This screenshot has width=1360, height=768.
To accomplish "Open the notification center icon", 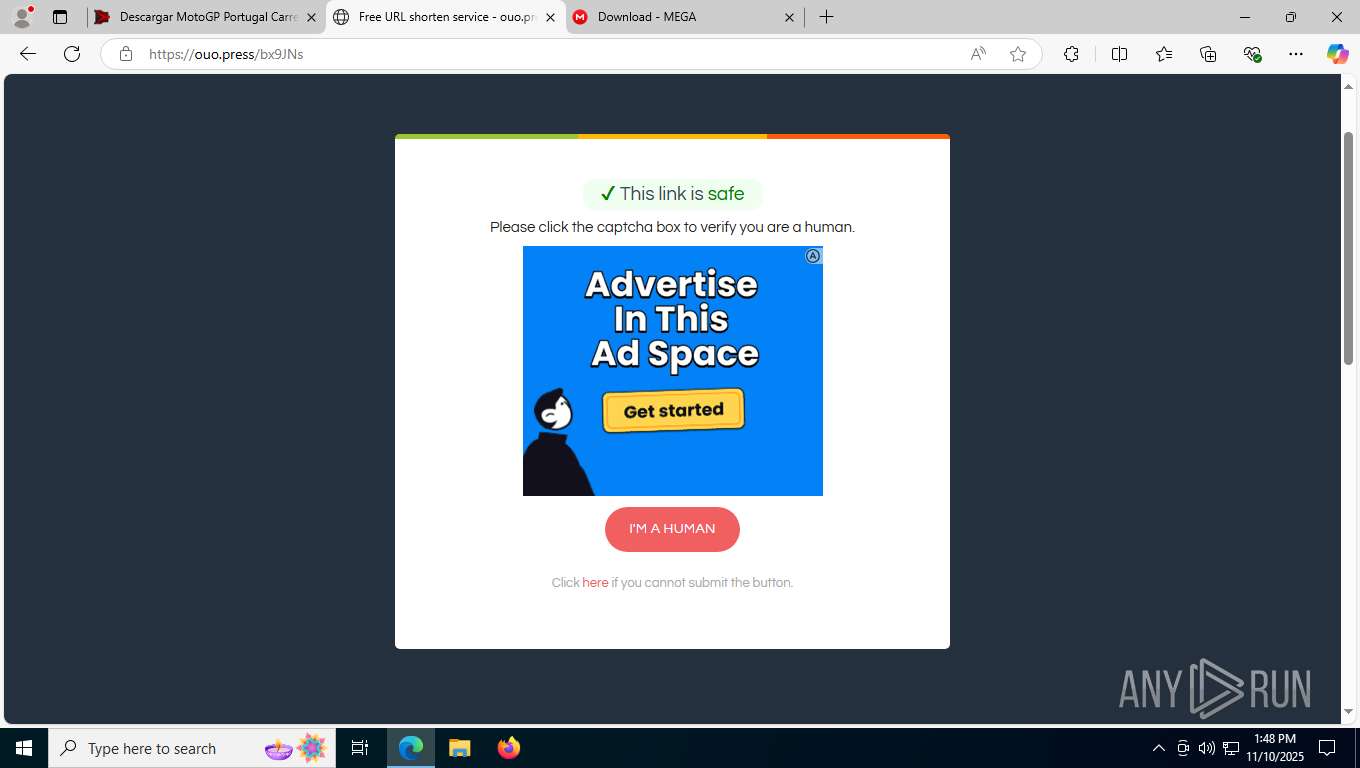I will click(1327, 748).
